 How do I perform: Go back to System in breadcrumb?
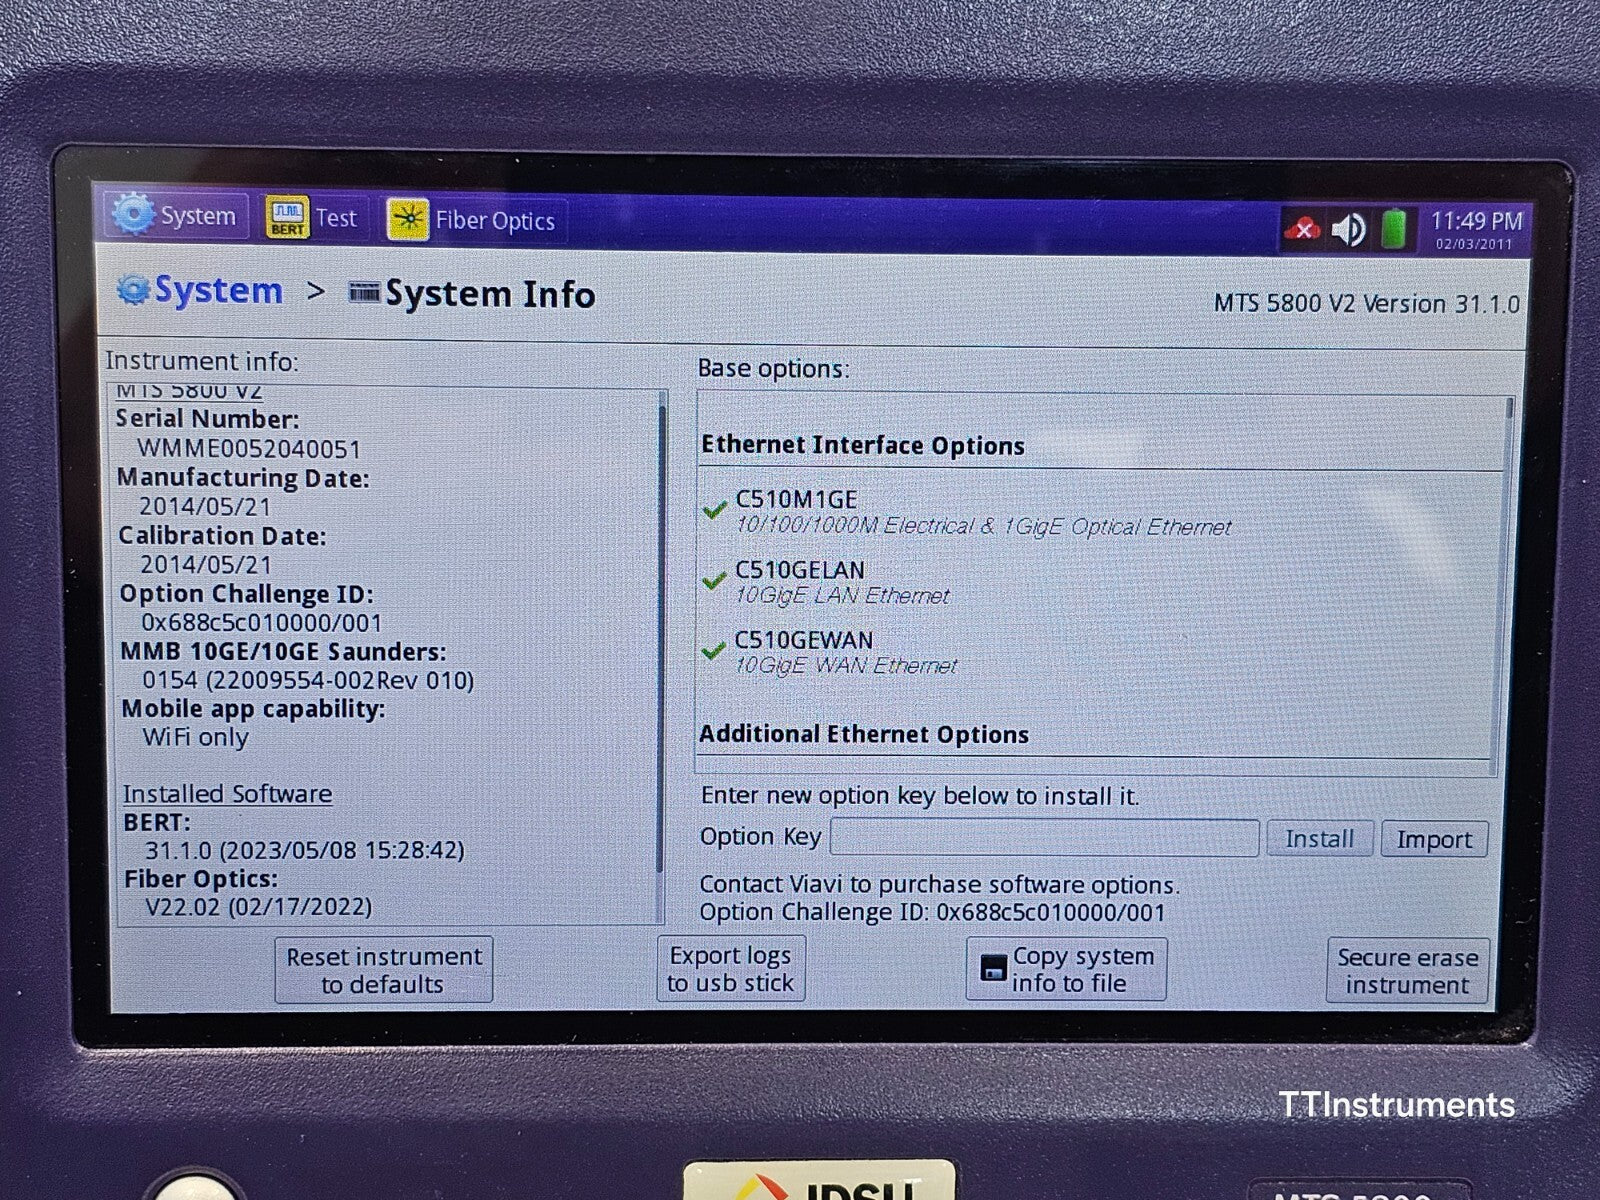(218, 291)
